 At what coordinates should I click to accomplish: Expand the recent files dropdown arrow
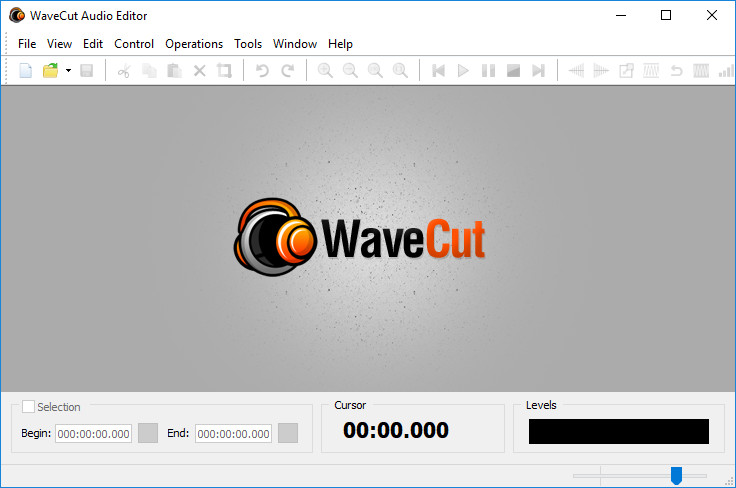(69, 71)
